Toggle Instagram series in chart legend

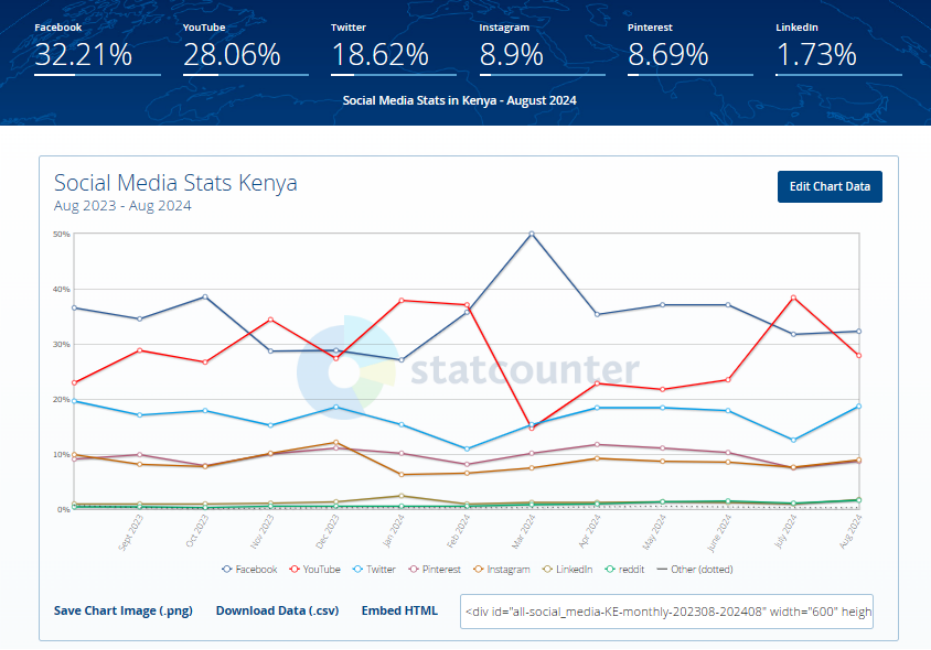pos(502,569)
